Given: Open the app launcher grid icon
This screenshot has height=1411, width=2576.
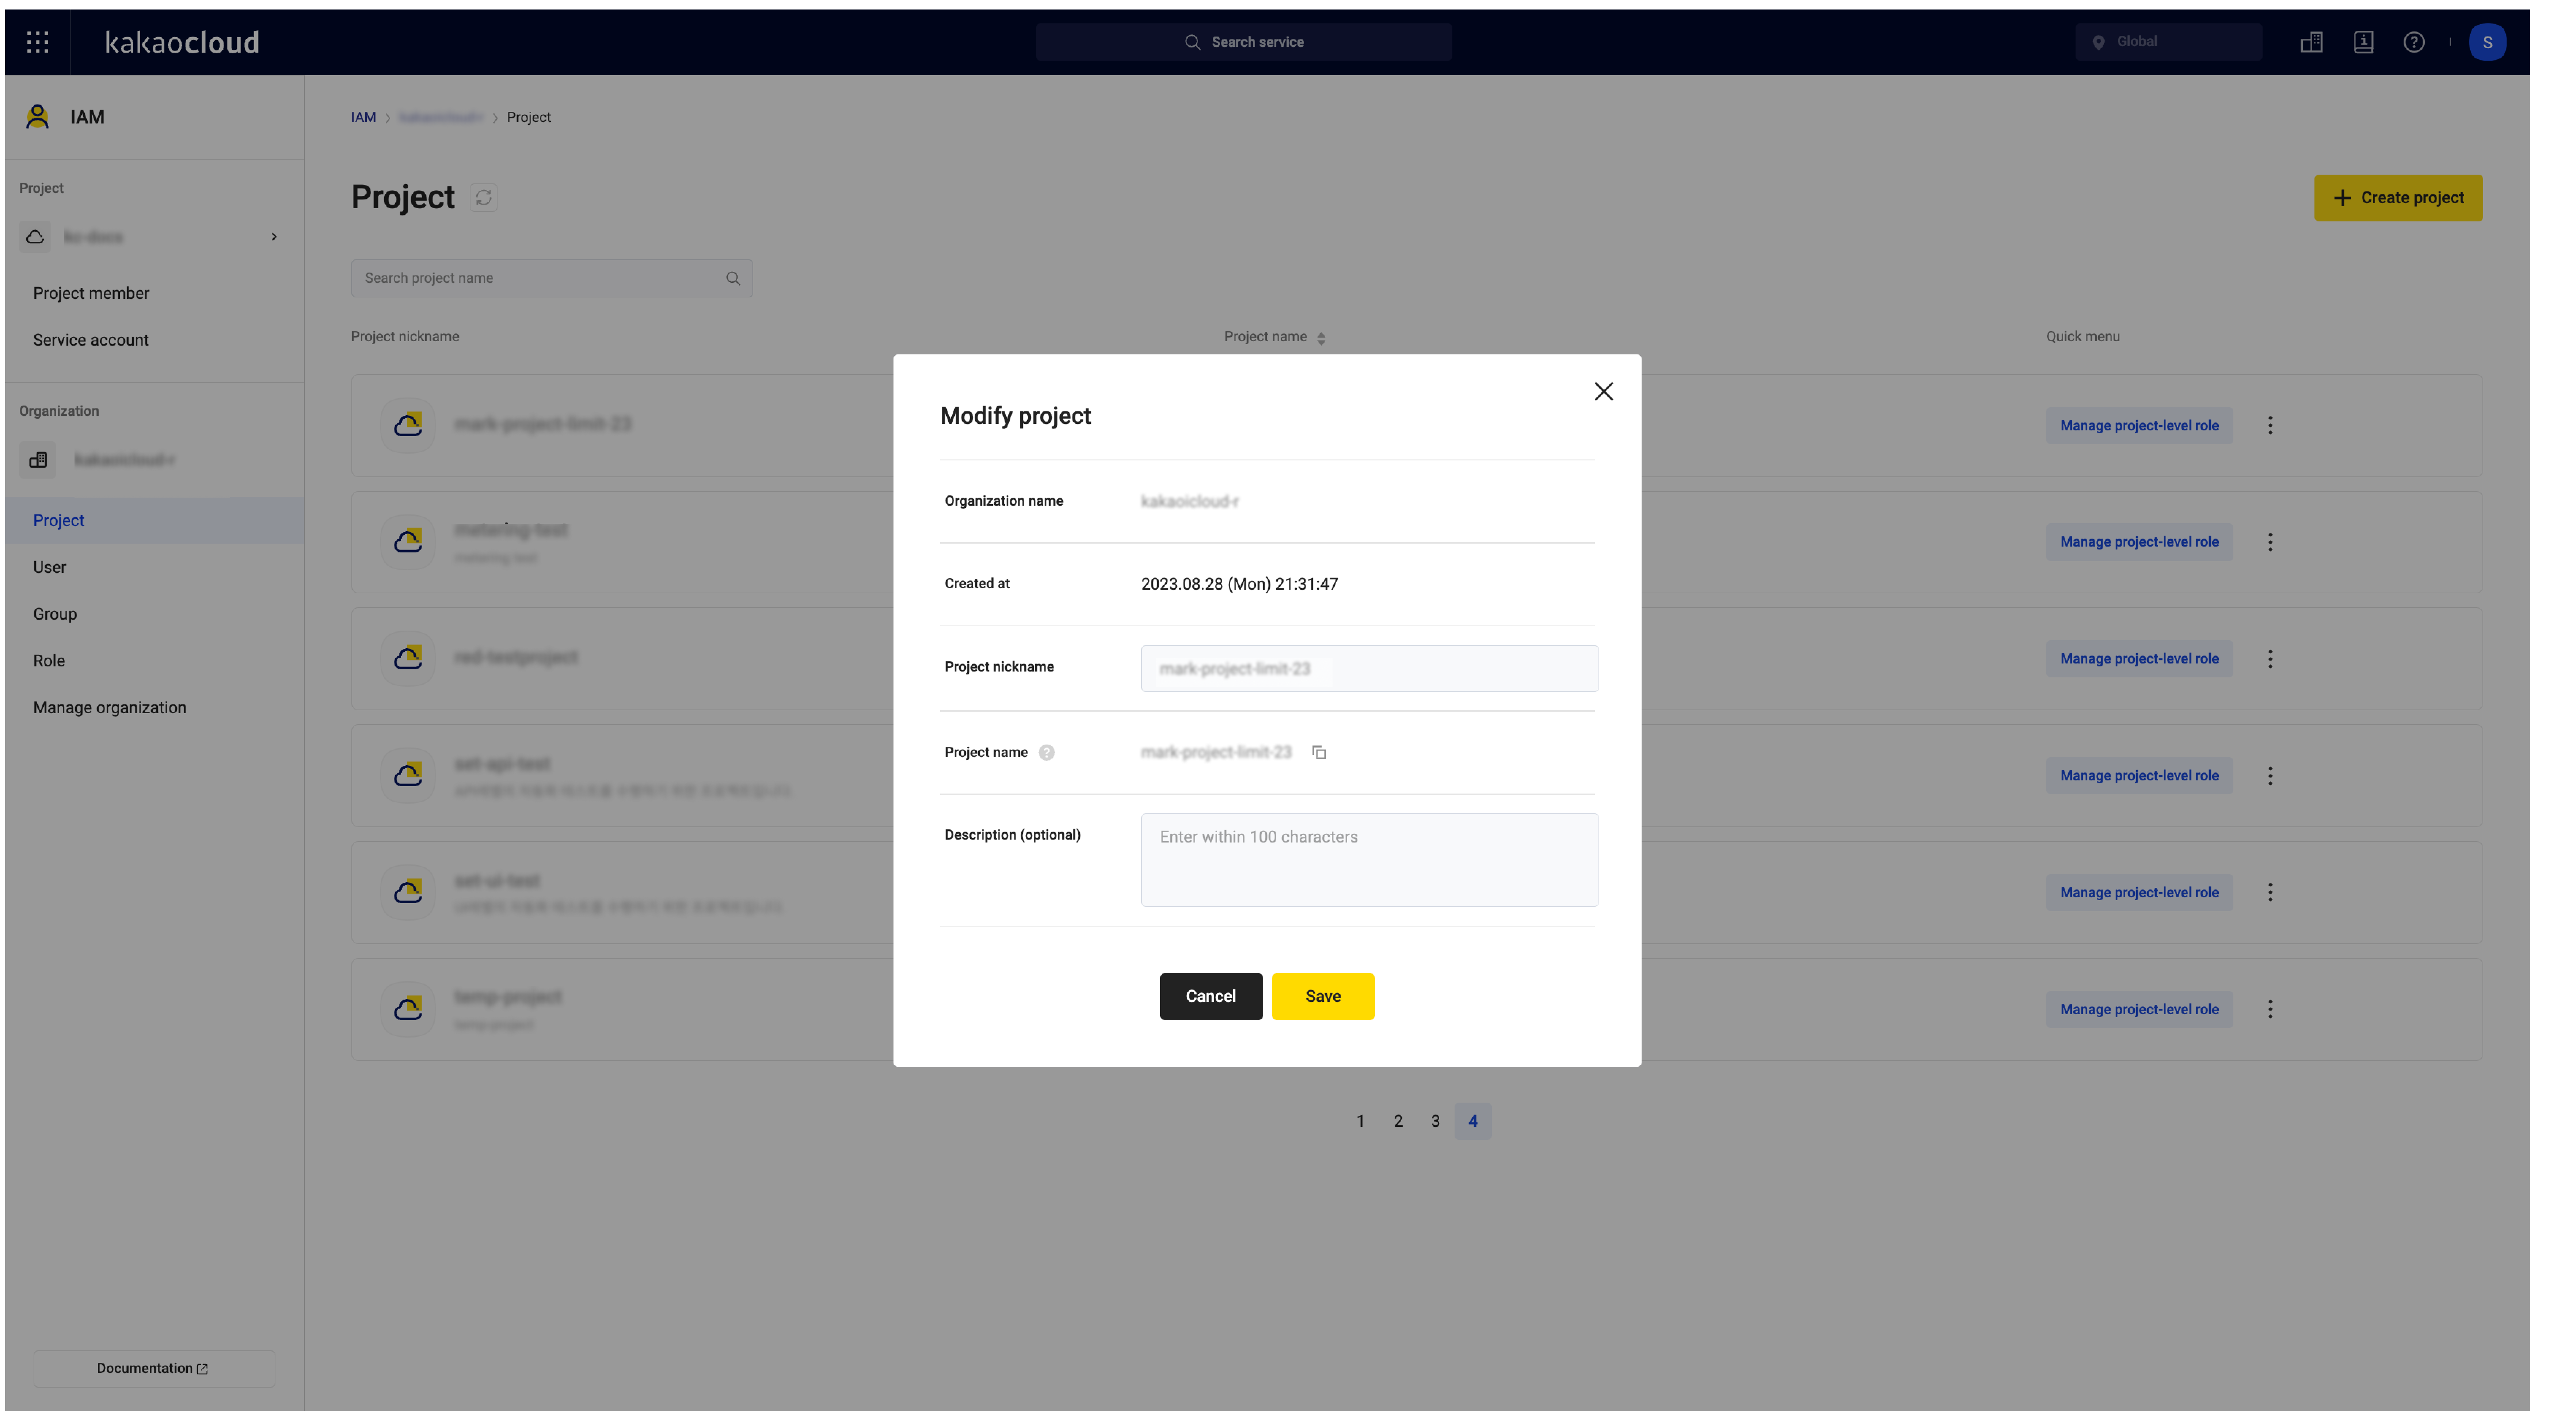Looking at the screenshot, I should (38, 42).
